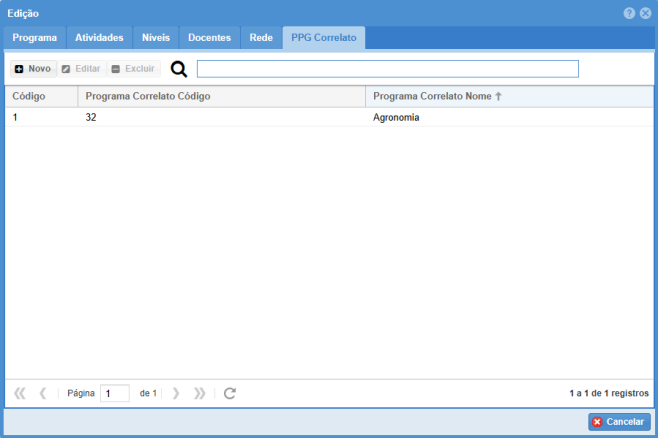Open the help question mark icon

[x=629, y=13]
